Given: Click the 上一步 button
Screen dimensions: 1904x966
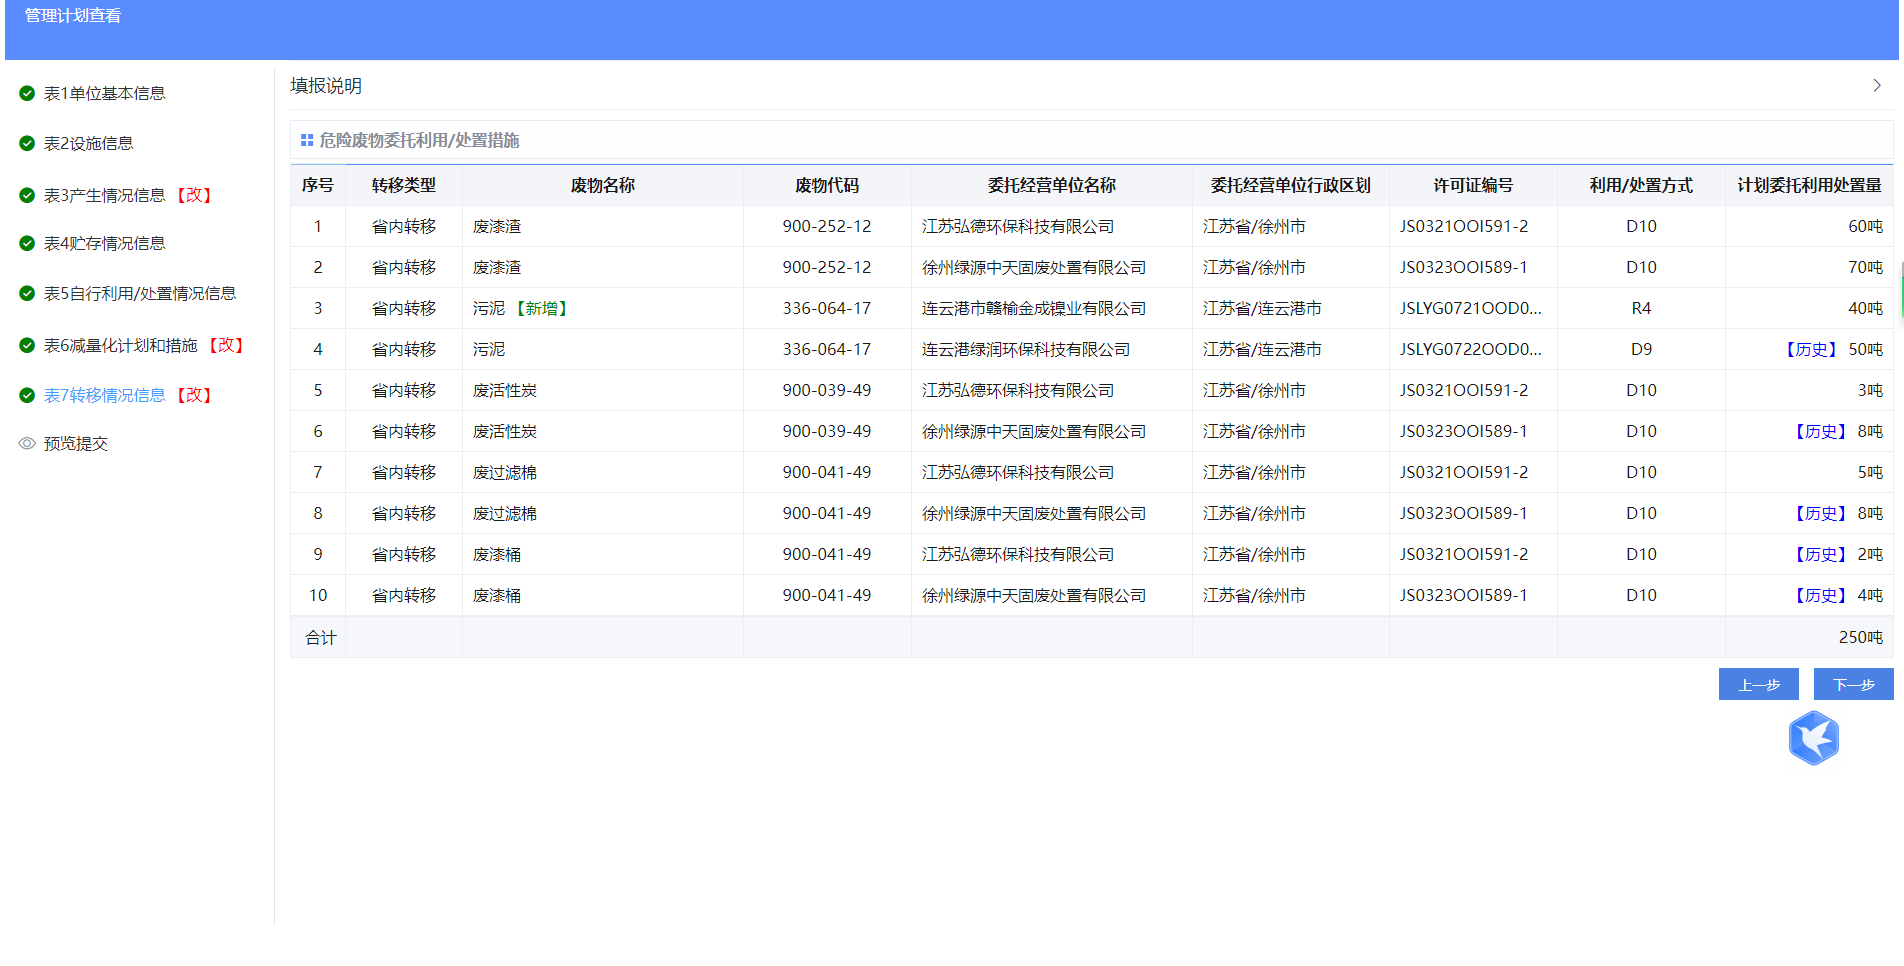Looking at the screenshot, I should pyautogui.click(x=1758, y=684).
